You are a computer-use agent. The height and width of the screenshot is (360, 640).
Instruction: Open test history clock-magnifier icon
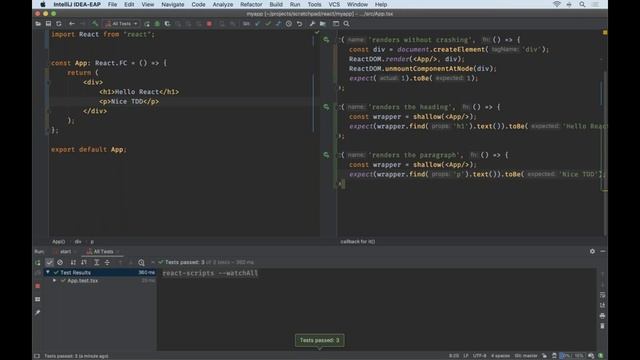(141, 262)
